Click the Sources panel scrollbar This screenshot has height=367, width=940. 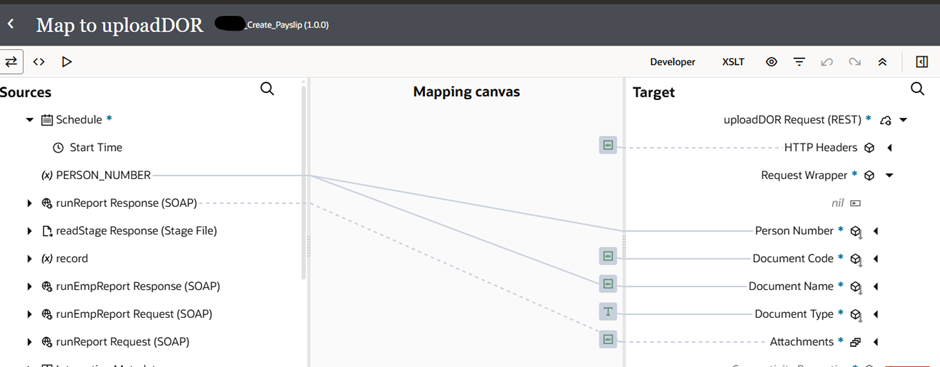(x=303, y=183)
